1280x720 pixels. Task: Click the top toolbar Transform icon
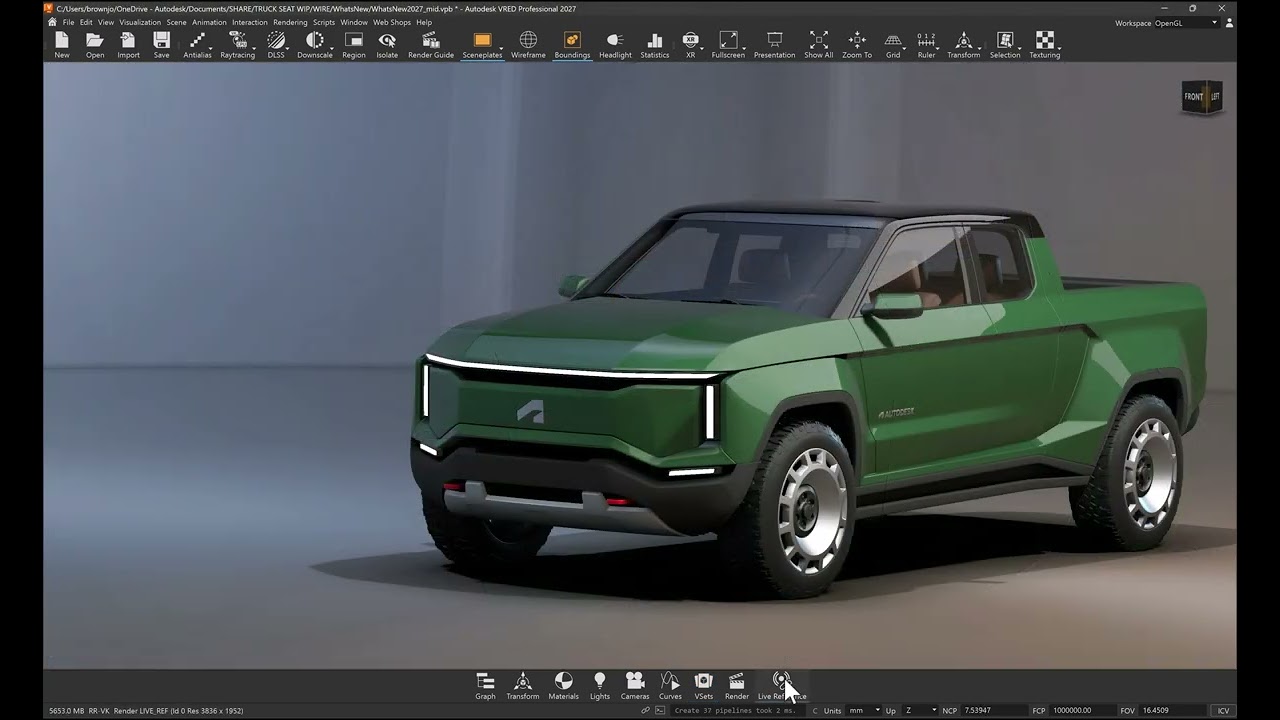964,44
